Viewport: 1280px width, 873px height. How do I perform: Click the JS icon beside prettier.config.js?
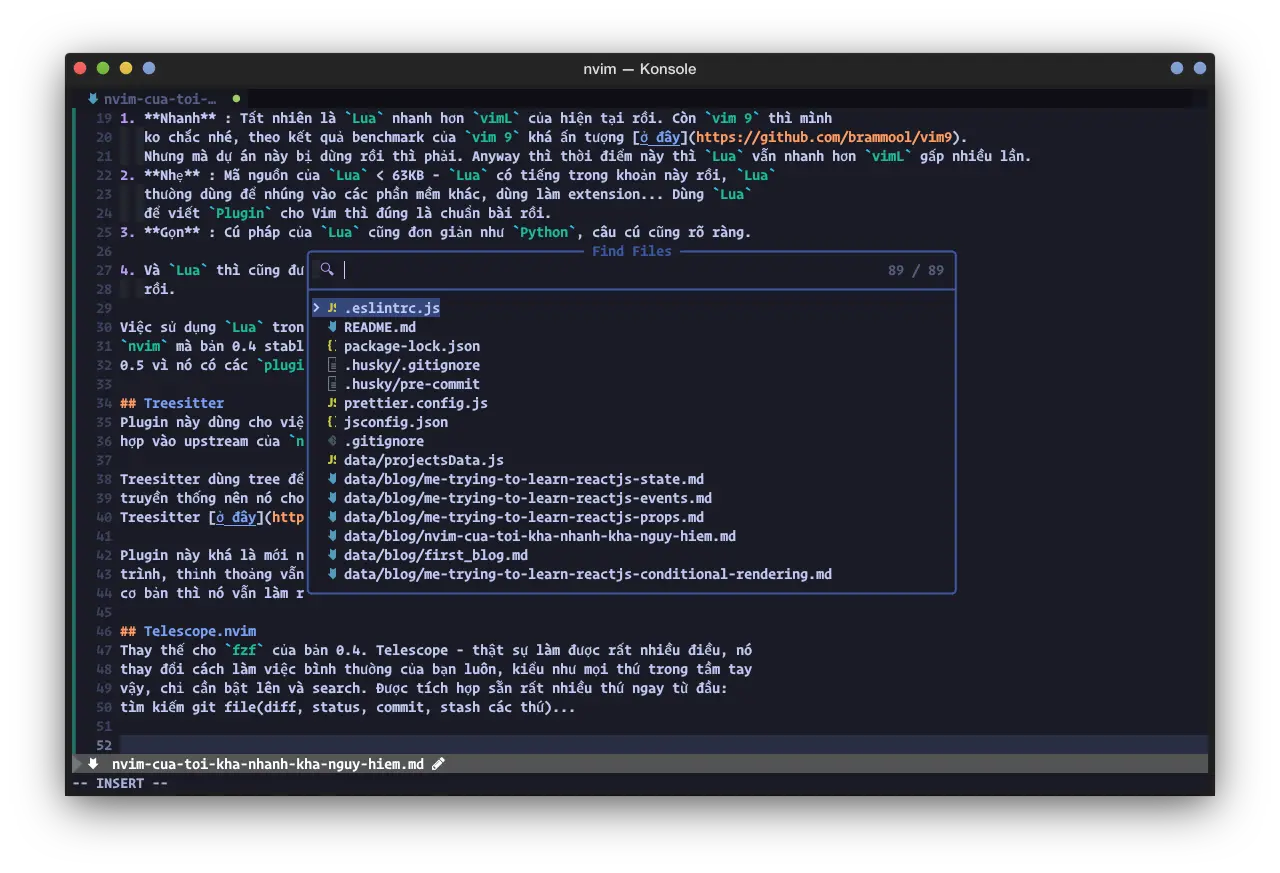pos(332,403)
